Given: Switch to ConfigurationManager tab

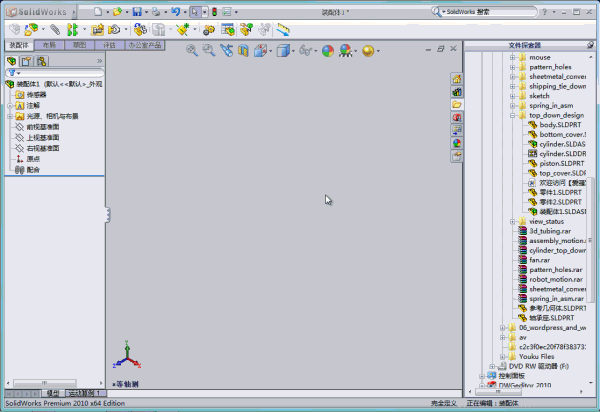Looking at the screenshot, I should pyautogui.click(x=41, y=61).
